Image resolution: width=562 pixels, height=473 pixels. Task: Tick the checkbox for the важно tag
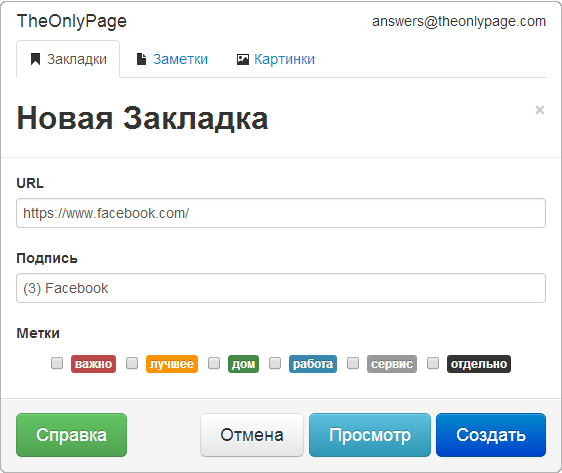tap(57, 363)
